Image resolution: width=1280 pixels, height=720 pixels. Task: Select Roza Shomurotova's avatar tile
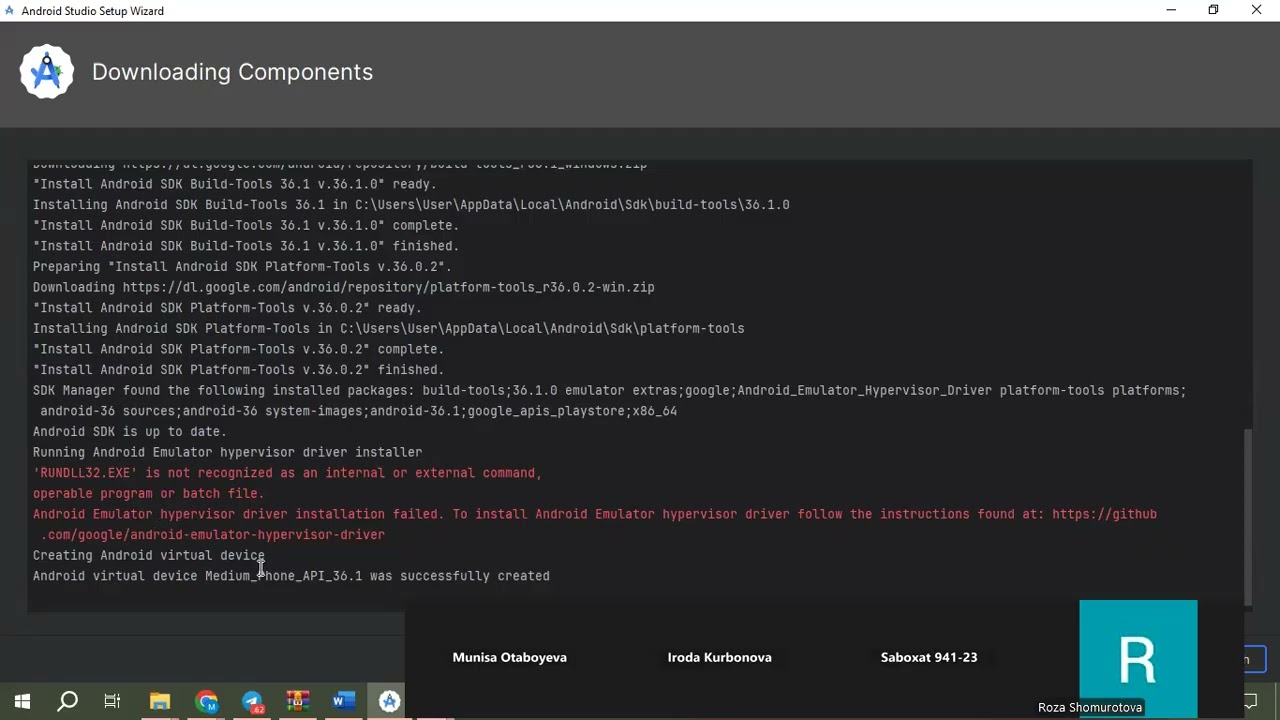click(x=1138, y=659)
